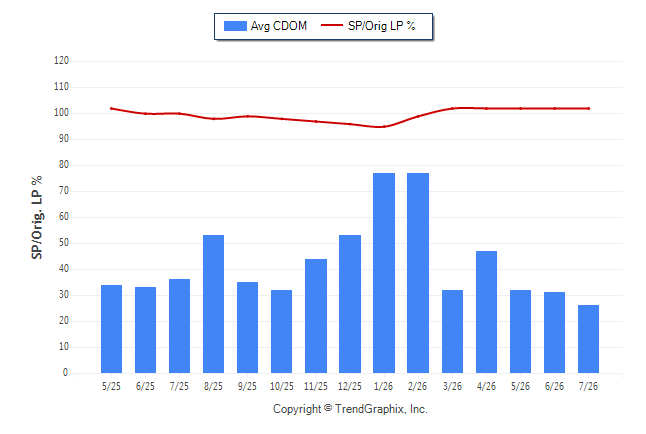Select the 12/25 blue bar
This screenshot has width=646, height=434.
tap(350, 304)
